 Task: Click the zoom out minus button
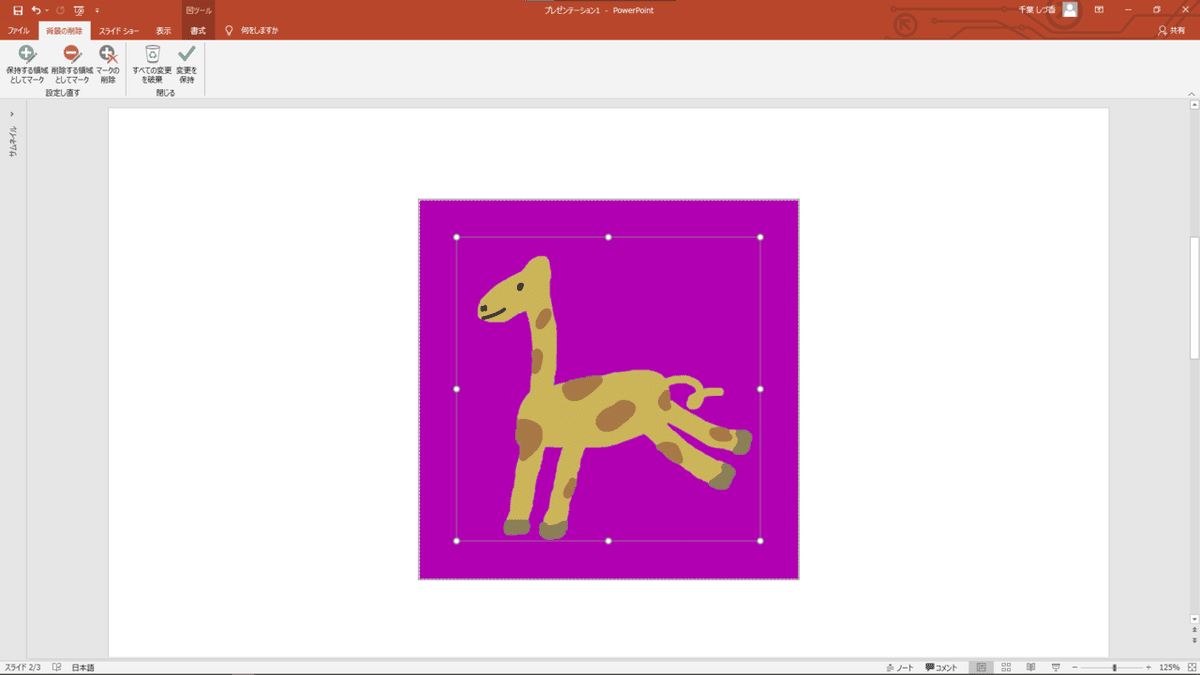[1074, 667]
